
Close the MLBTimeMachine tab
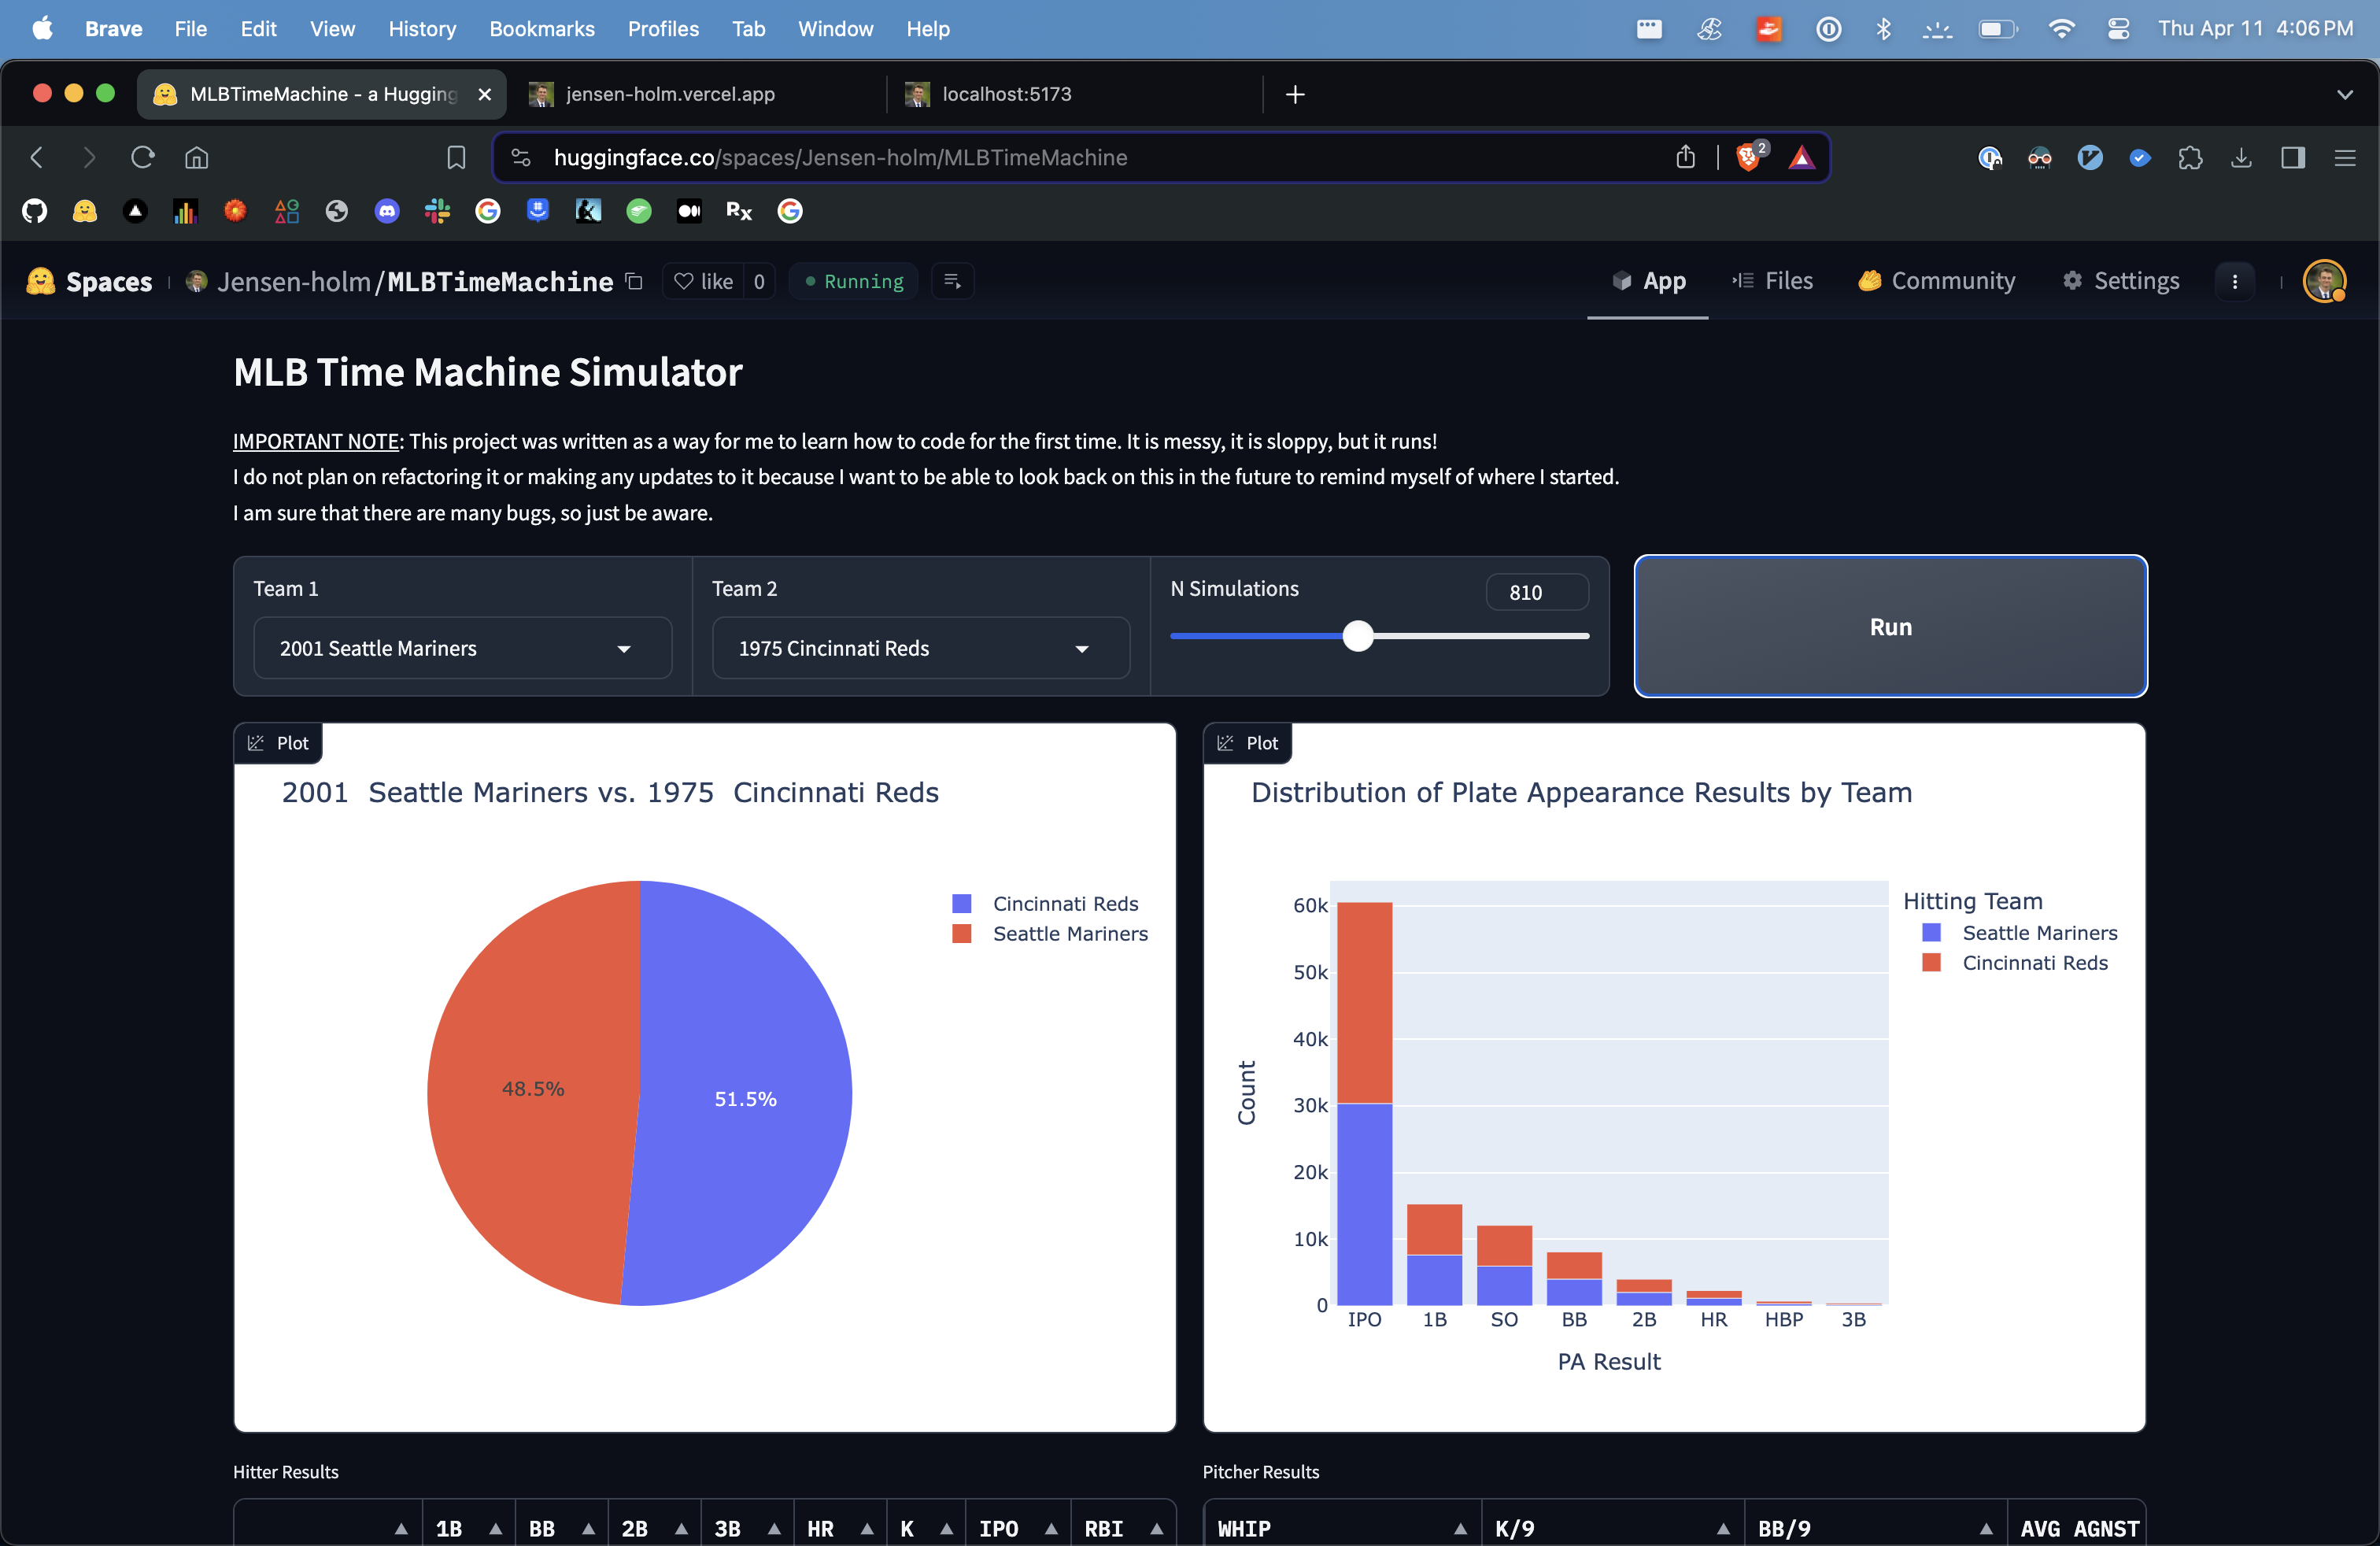tap(484, 94)
